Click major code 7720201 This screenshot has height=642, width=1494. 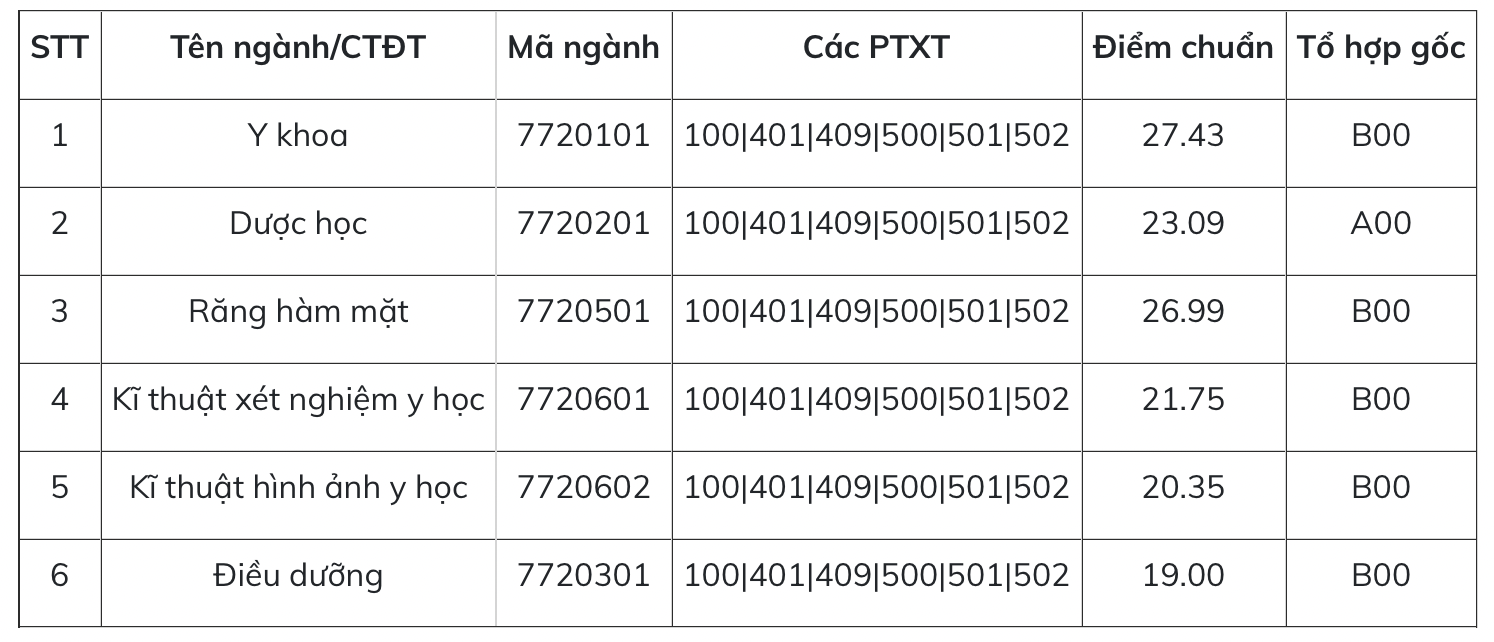coord(584,223)
